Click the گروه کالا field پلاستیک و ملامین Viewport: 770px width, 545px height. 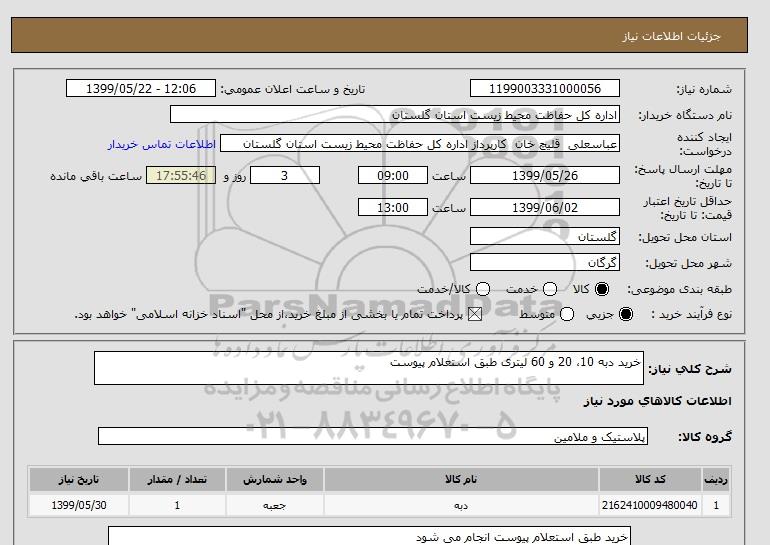point(373,436)
